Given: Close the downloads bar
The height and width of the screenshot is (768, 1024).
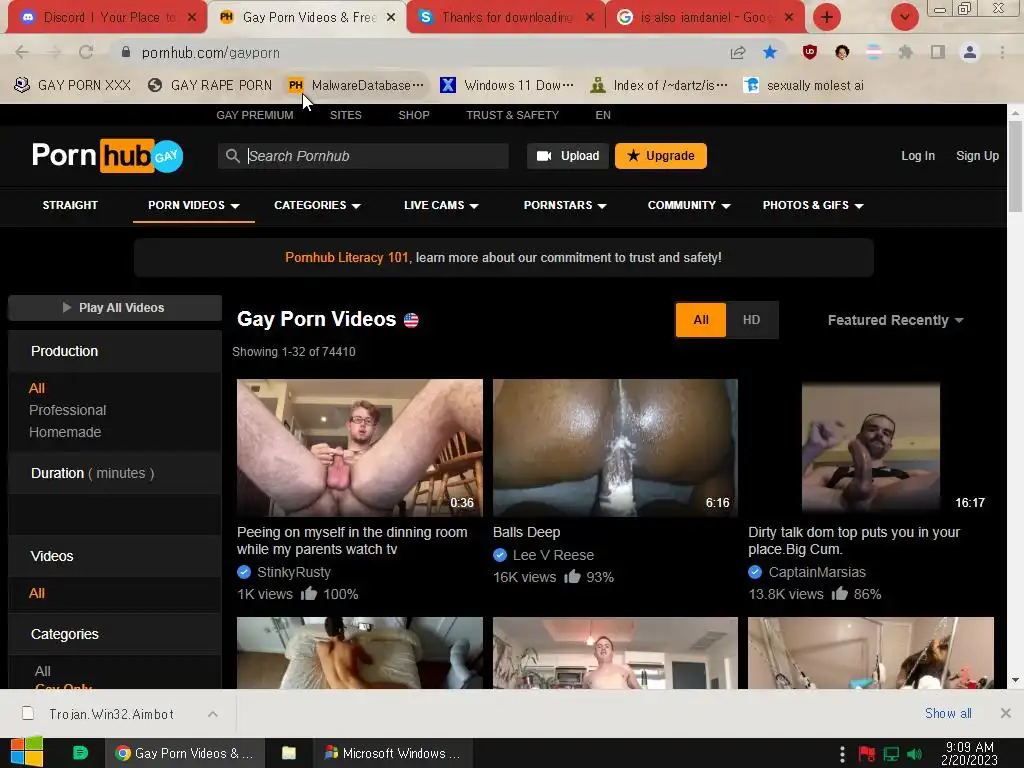Looking at the screenshot, I should 1006,713.
